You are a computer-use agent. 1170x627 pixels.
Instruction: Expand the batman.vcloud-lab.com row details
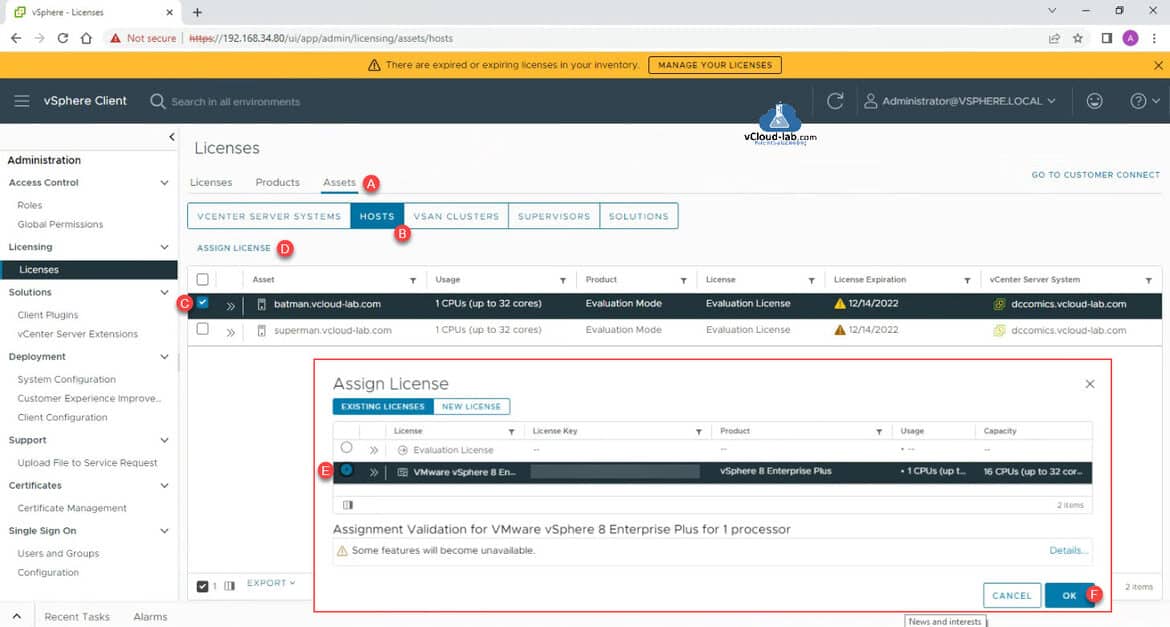231,305
